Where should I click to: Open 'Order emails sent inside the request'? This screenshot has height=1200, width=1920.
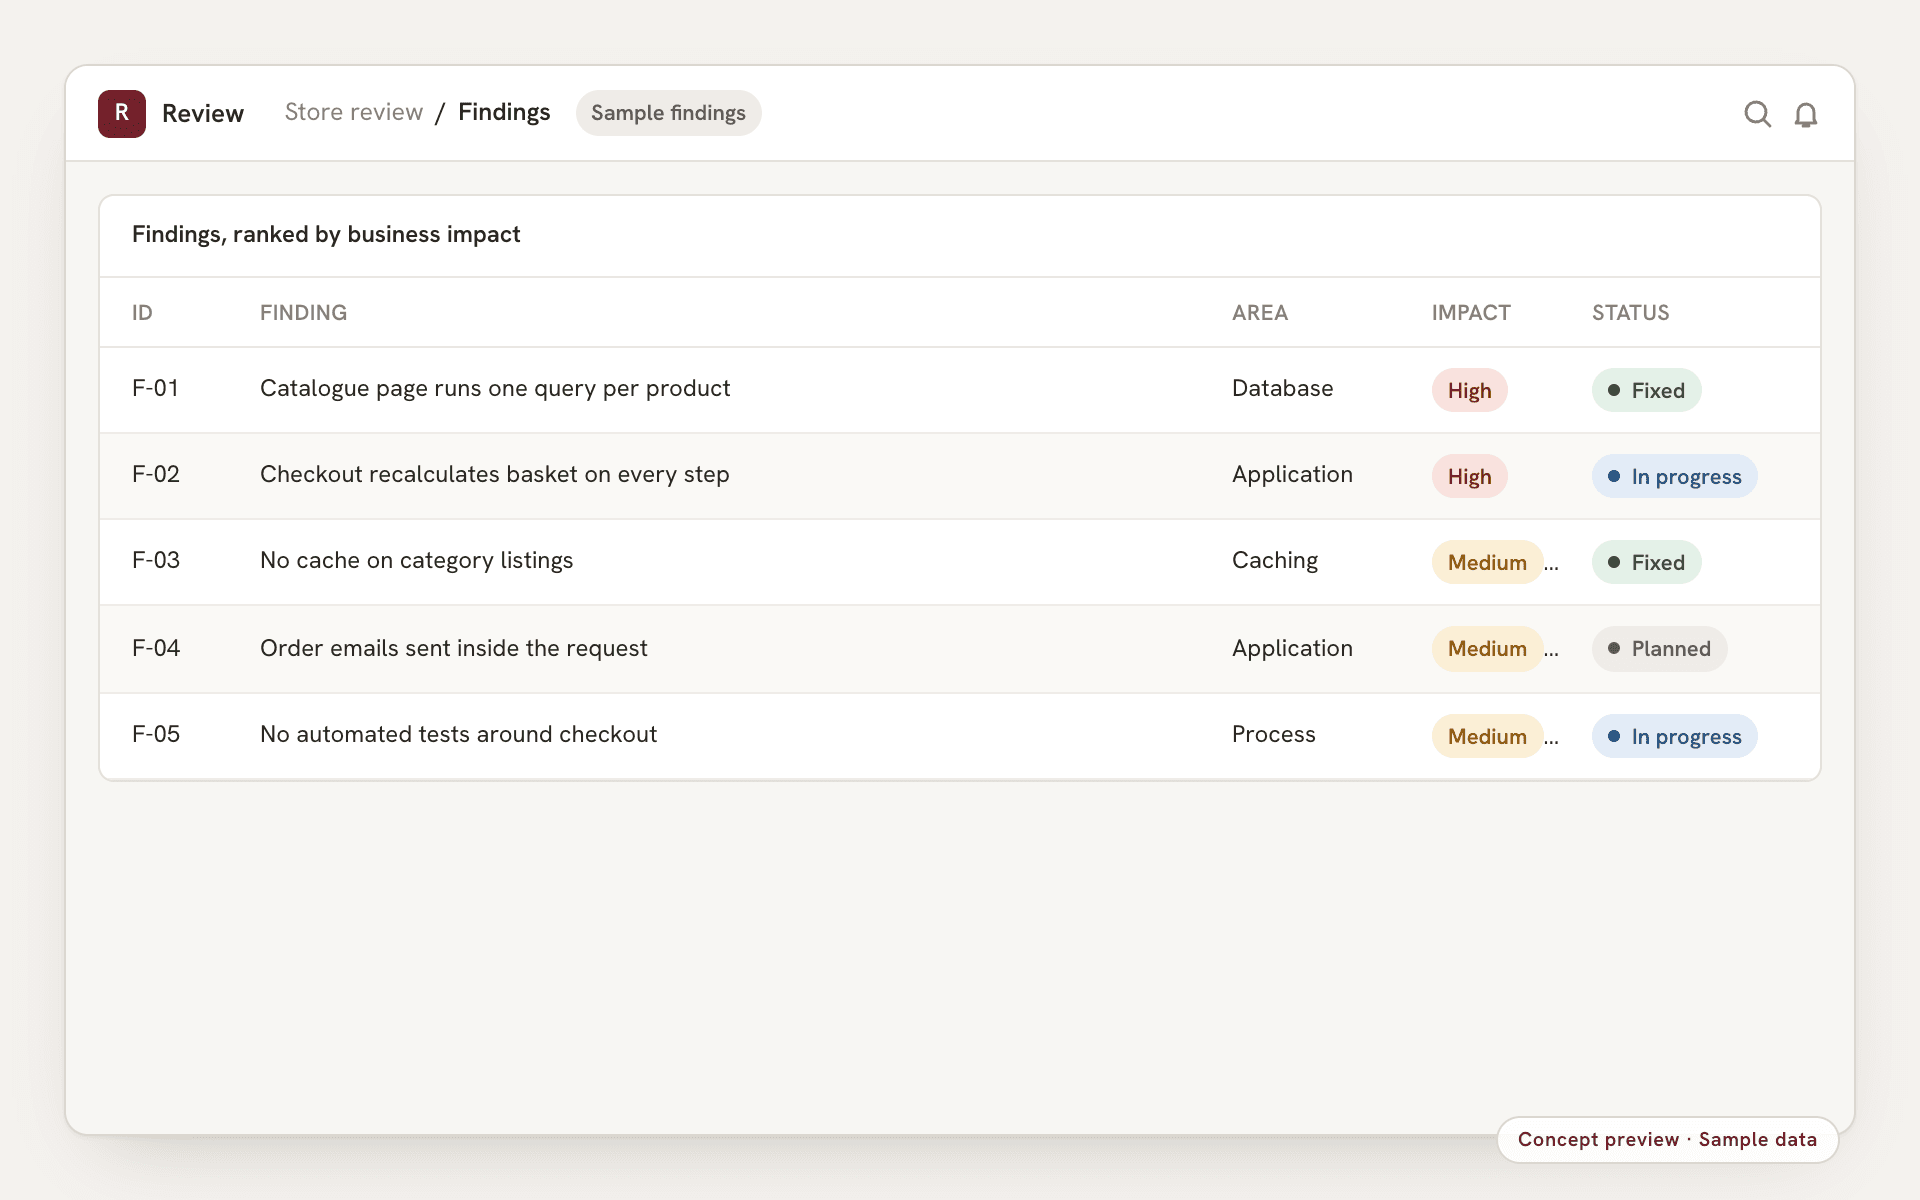click(x=453, y=648)
